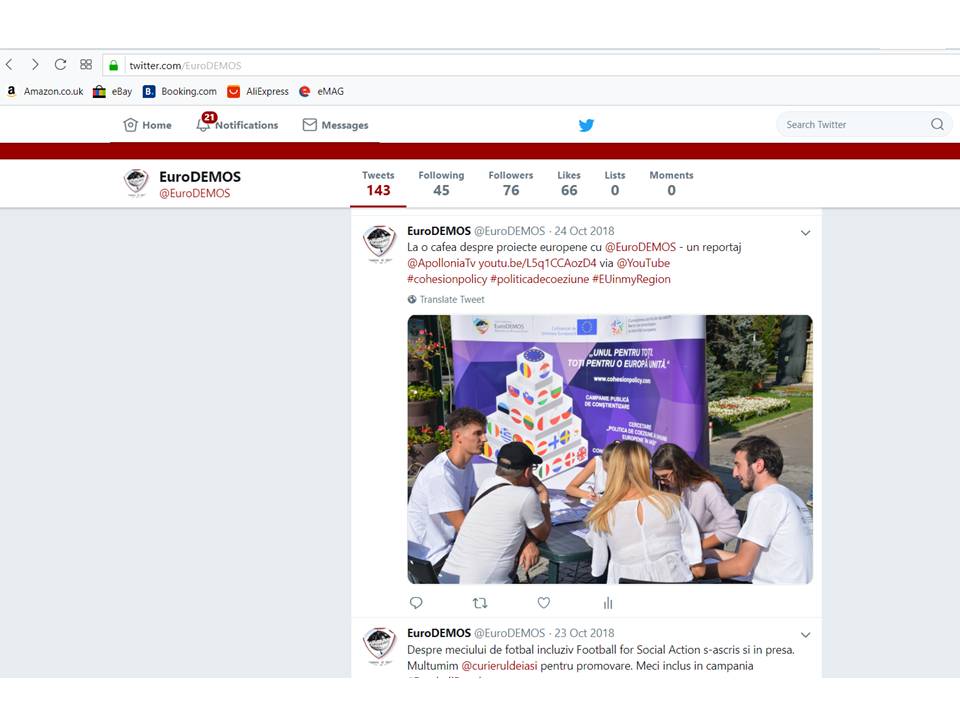This screenshot has width=960, height=720.
Task: Select the Likes 66 tab
Action: pyautogui.click(x=569, y=183)
